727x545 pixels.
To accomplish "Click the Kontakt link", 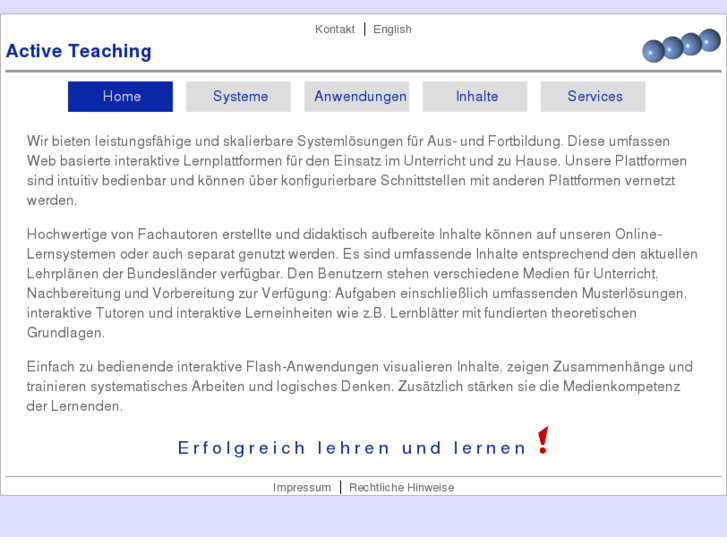I will (x=335, y=29).
